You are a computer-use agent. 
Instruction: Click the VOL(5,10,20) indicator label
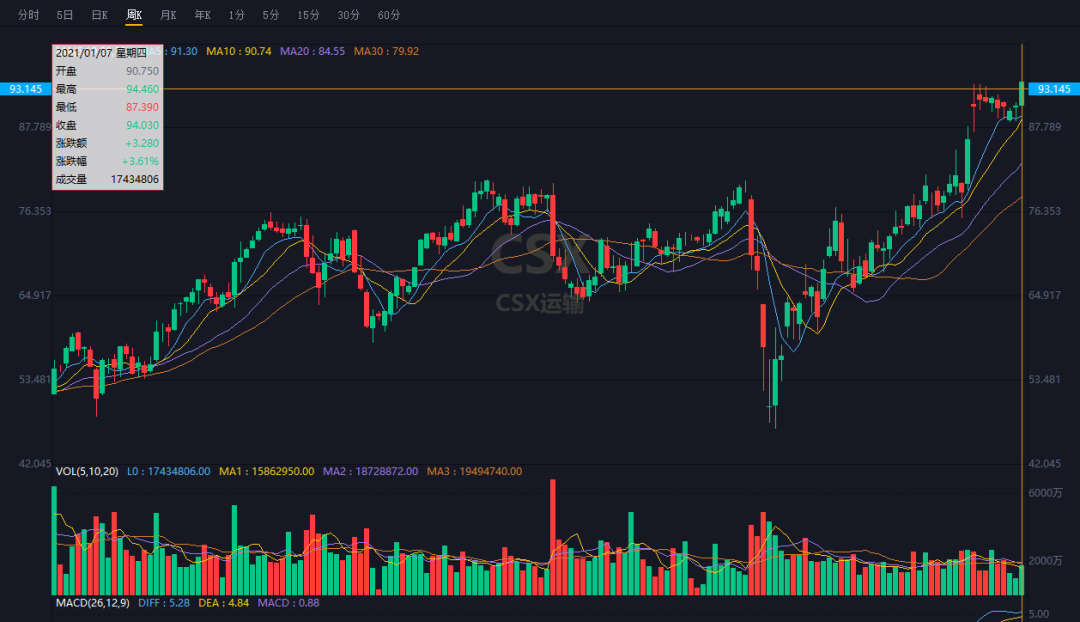point(87,470)
